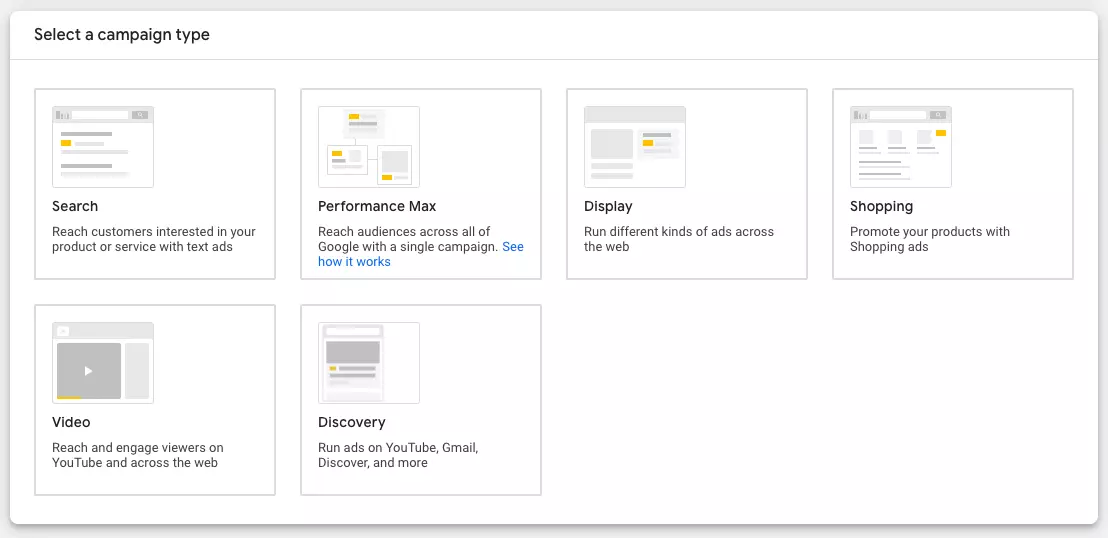Image resolution: width=1108 pixels, height=538 pixels.
Task: Select the Search campaign type title
Action: point(75,206)
